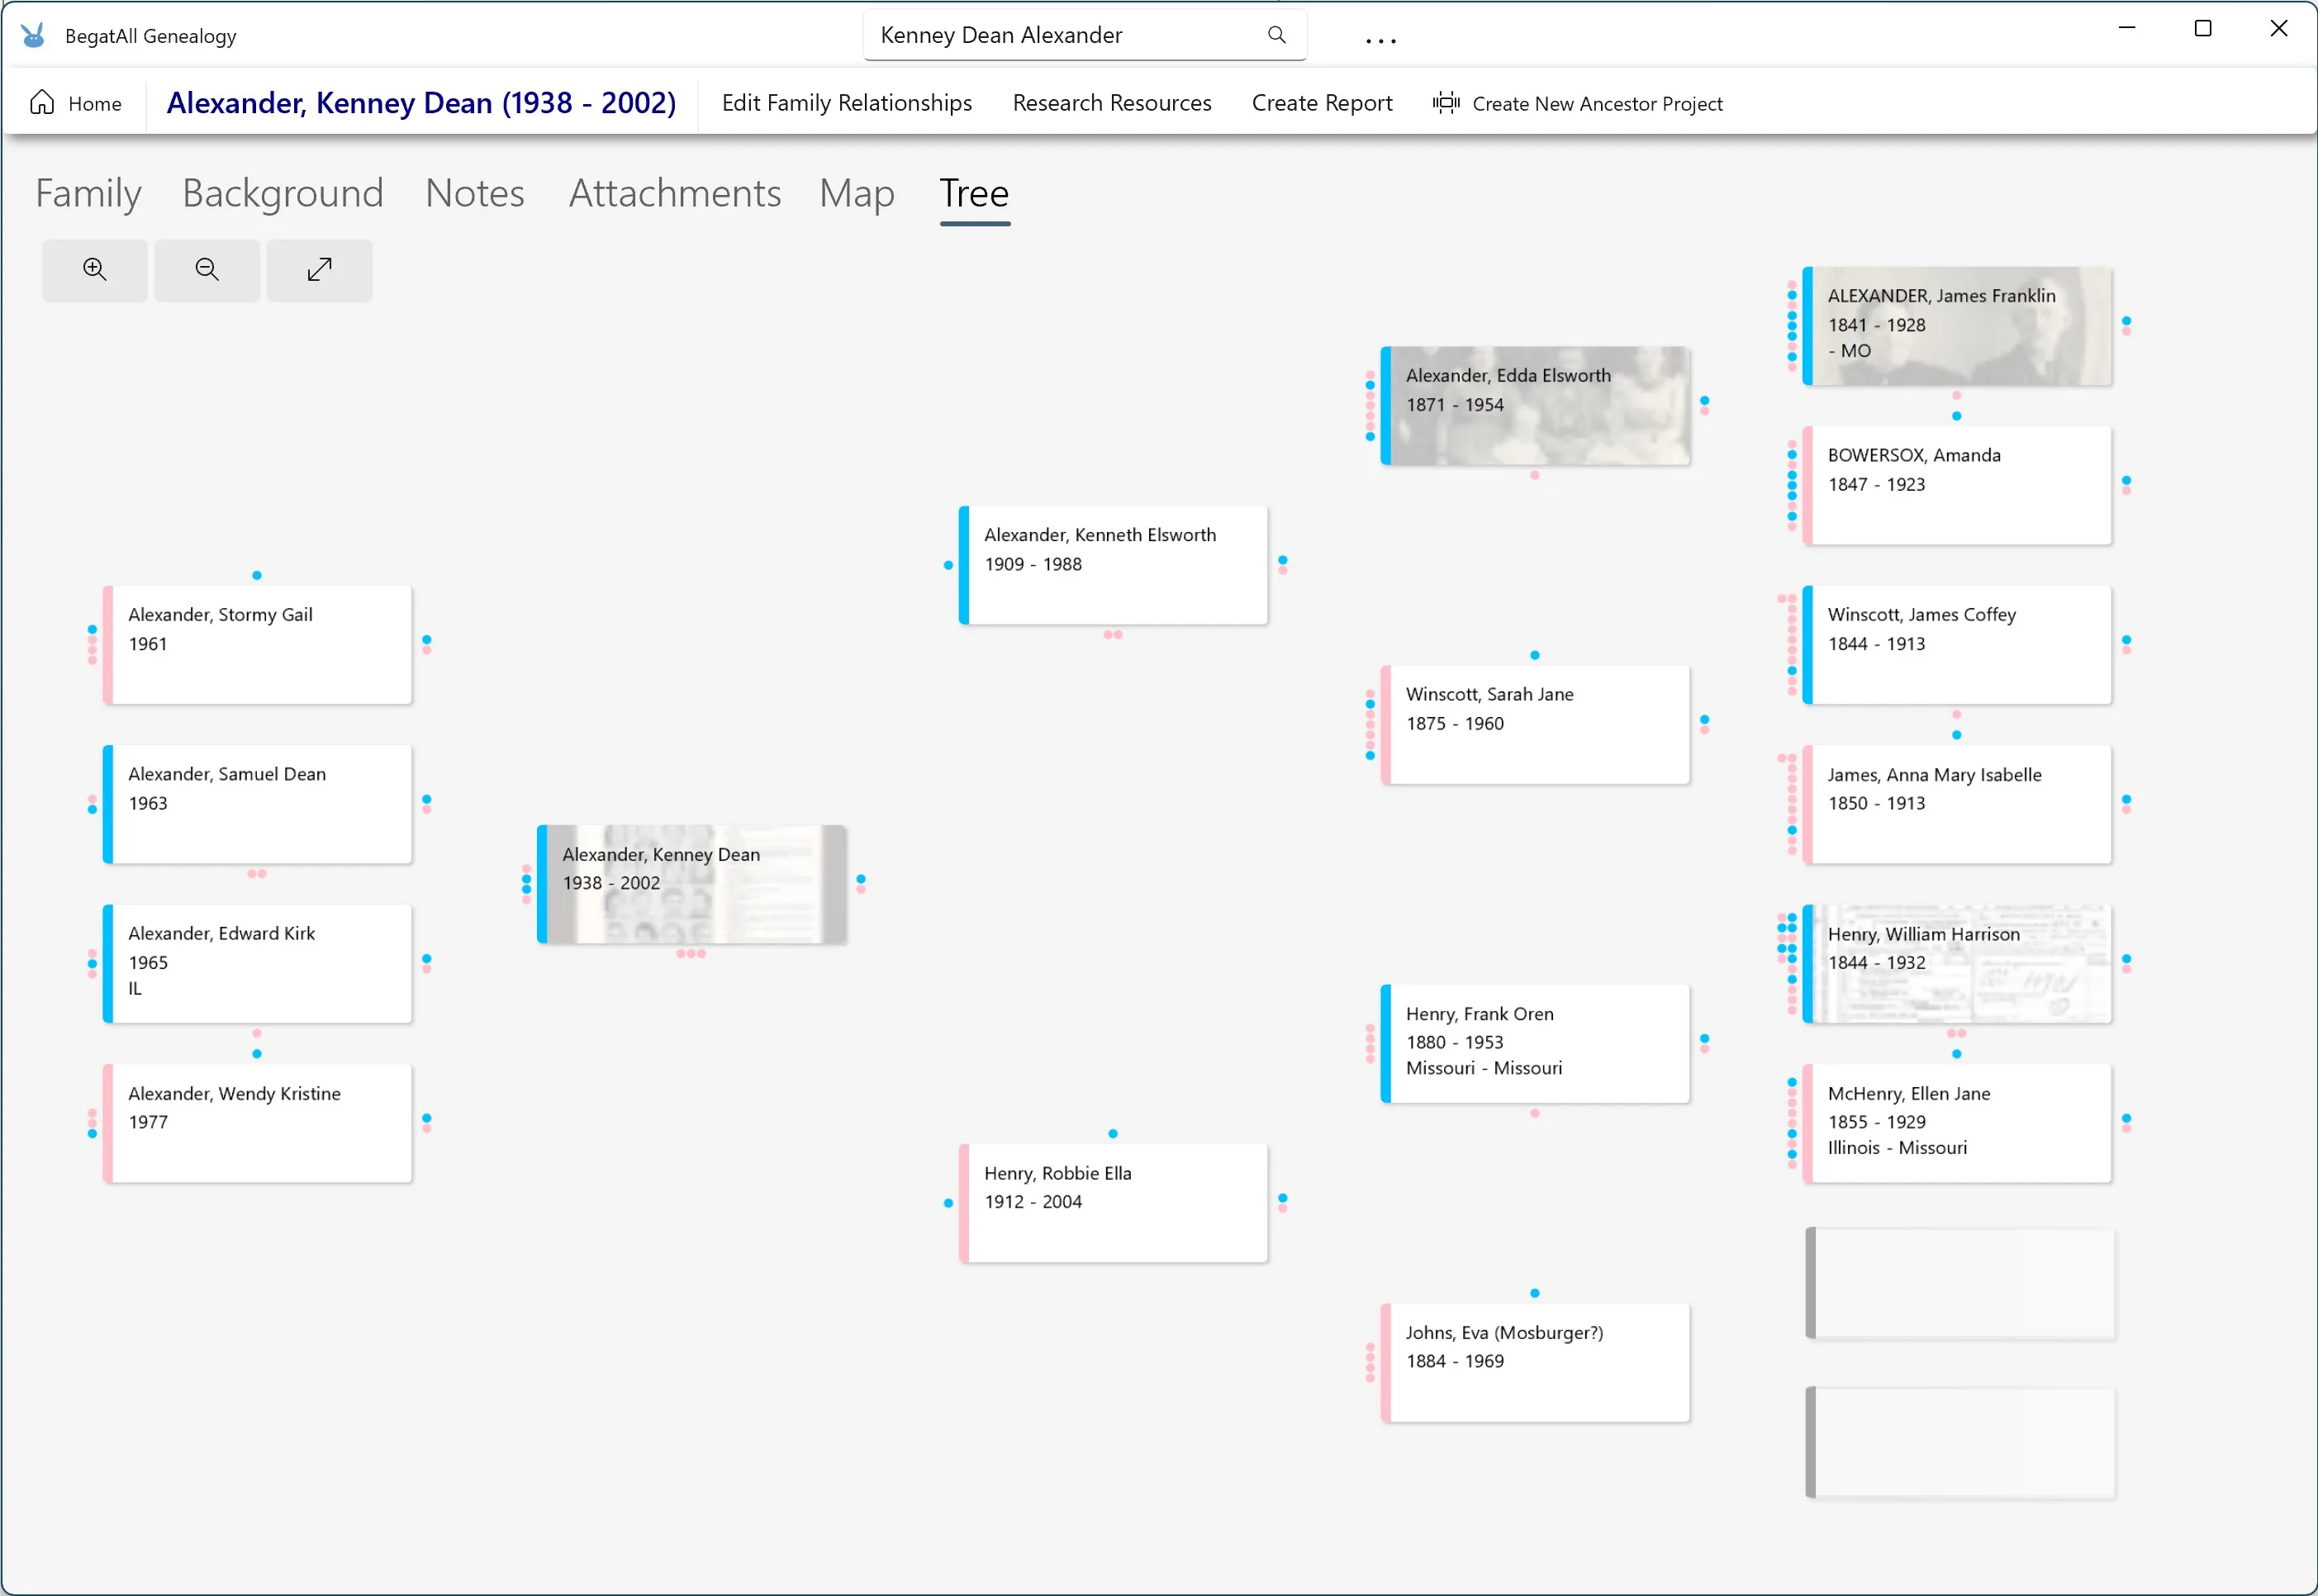Select the Alexander, Kenney Dean tree card
This screenshot has height=1596, width=2318.
tap(692, 884)
